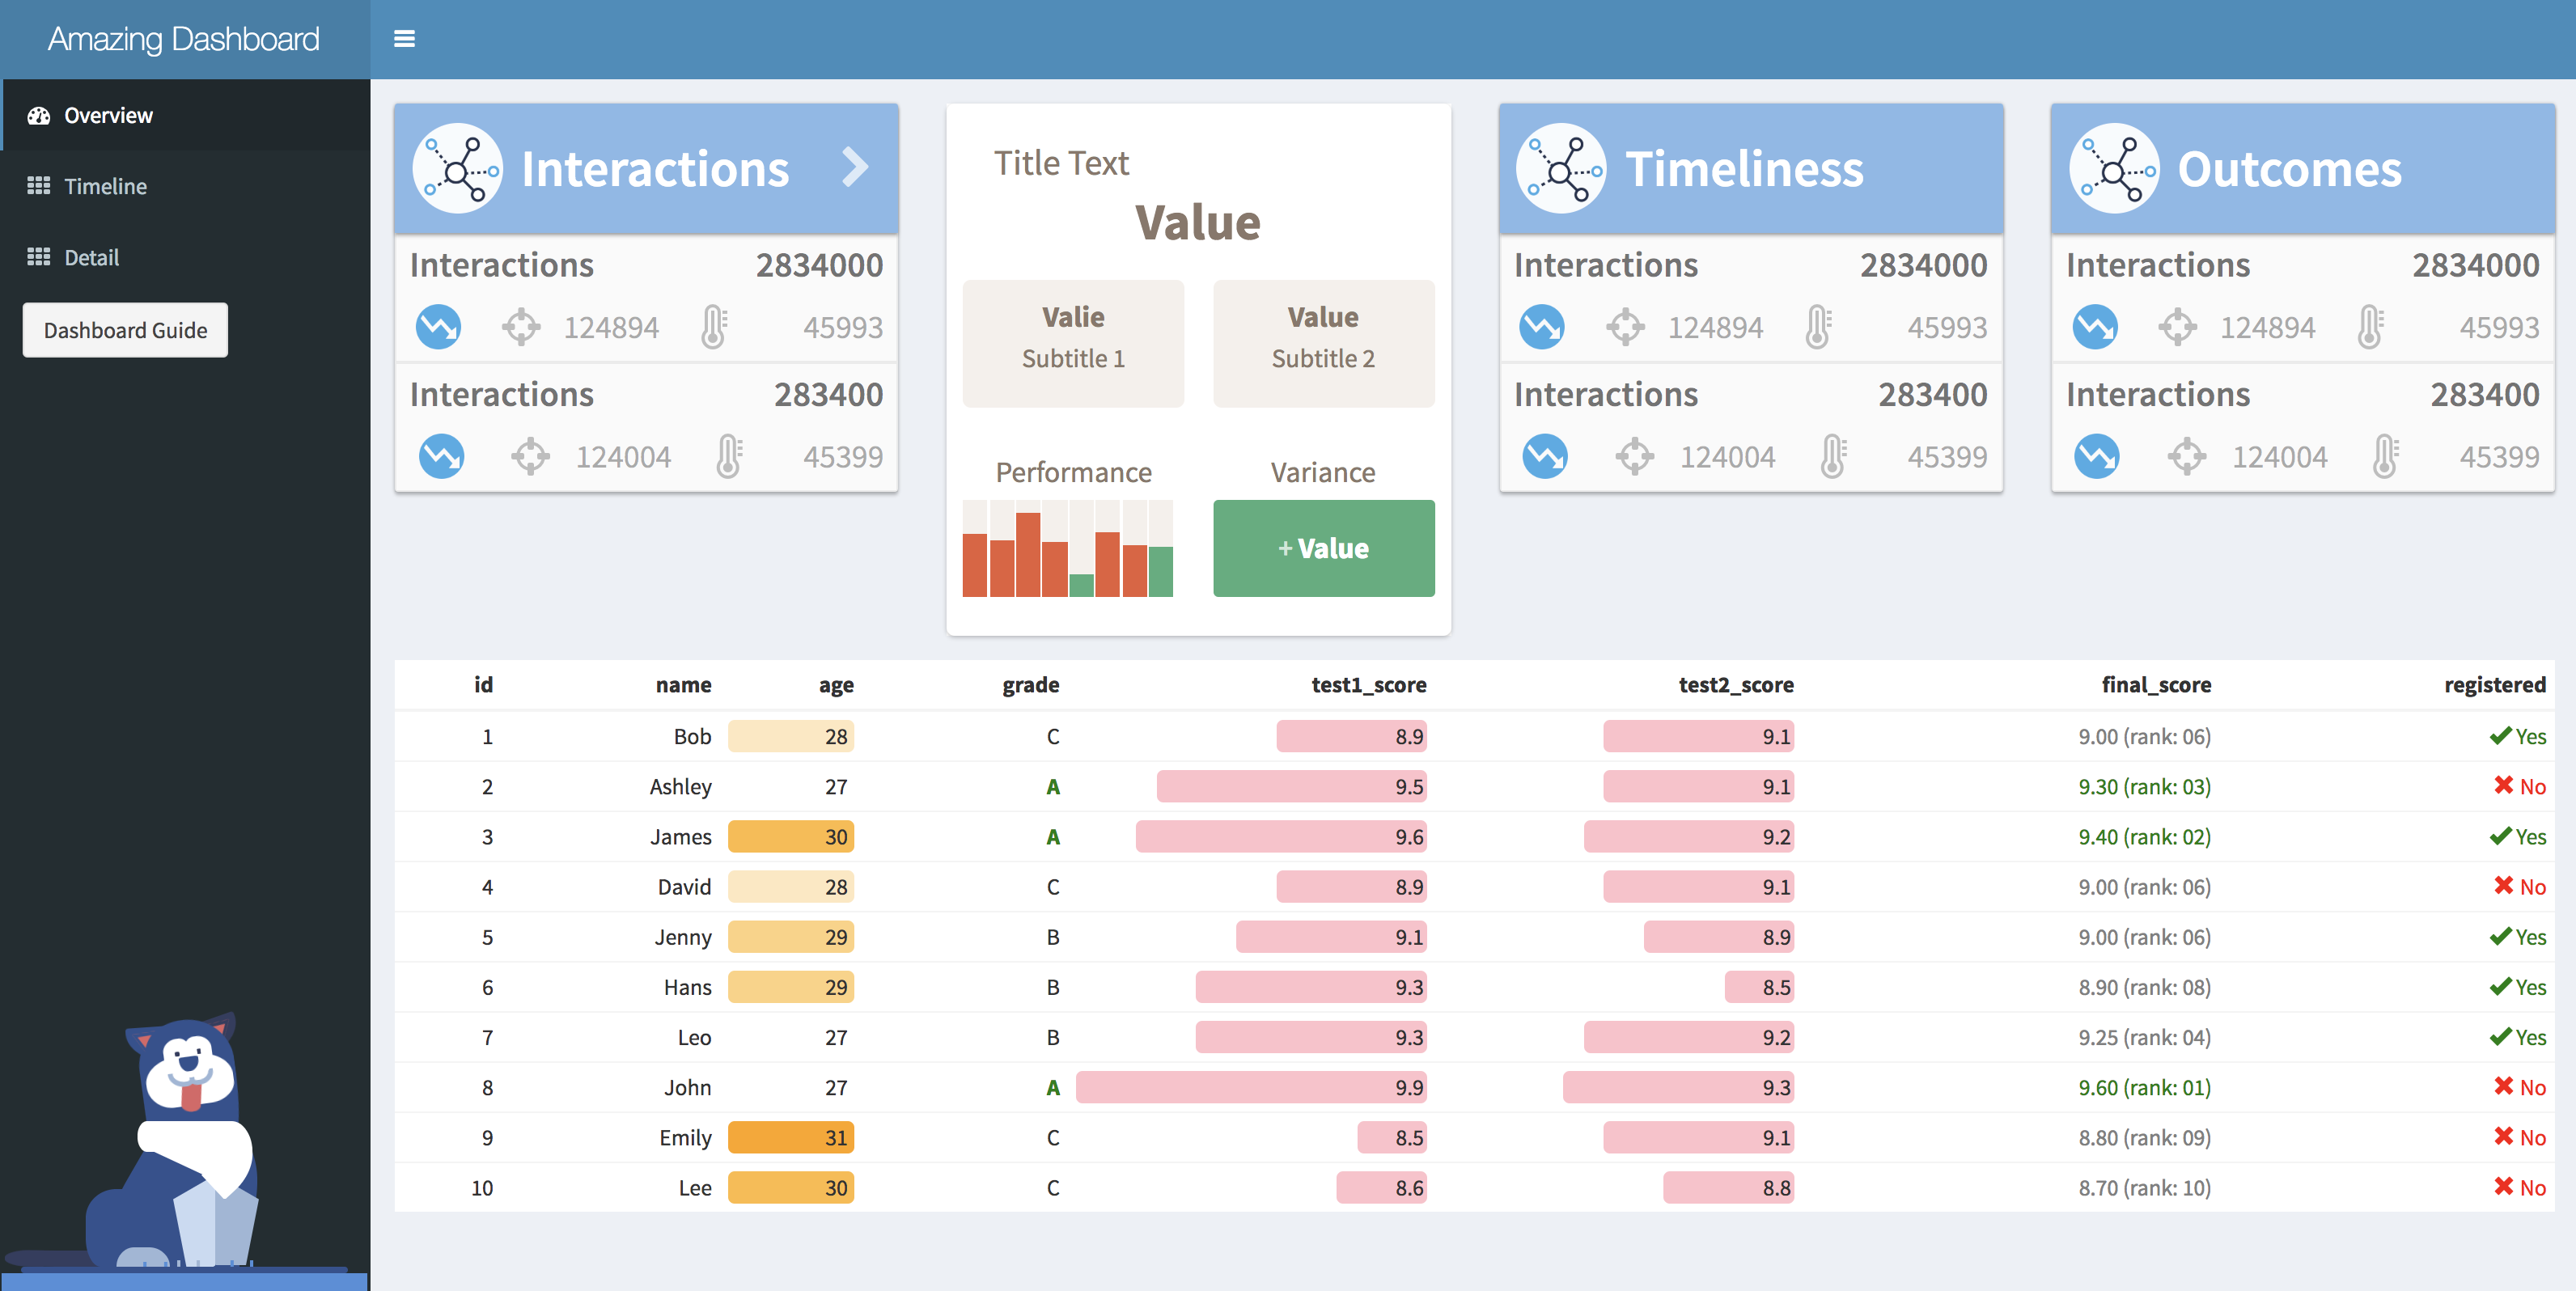Expand the Interactions card with chevron arrow
This screenshot has height=1291, width=2576.
[854, 167]
